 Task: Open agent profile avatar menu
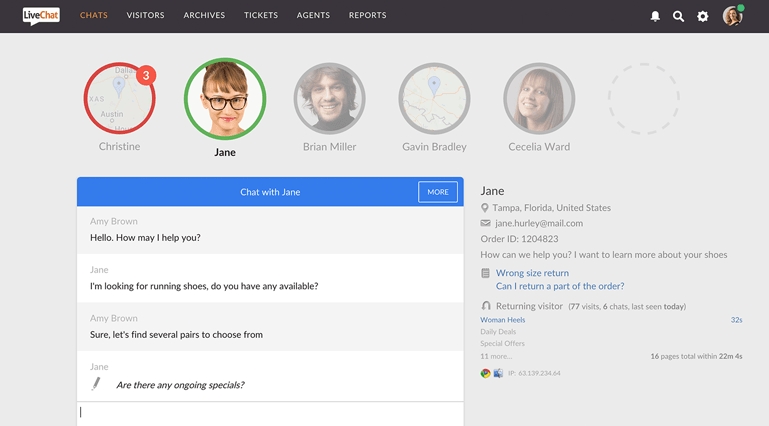[733, 17]
